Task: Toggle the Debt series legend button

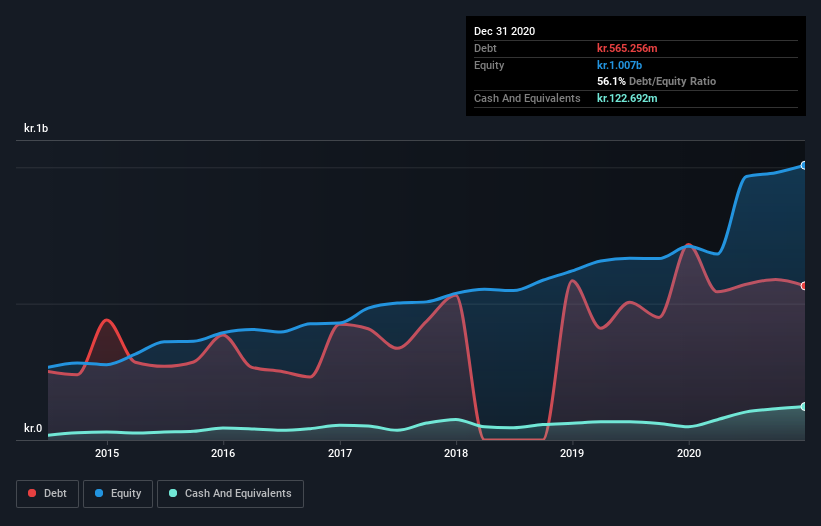Action: pos(48,494)
